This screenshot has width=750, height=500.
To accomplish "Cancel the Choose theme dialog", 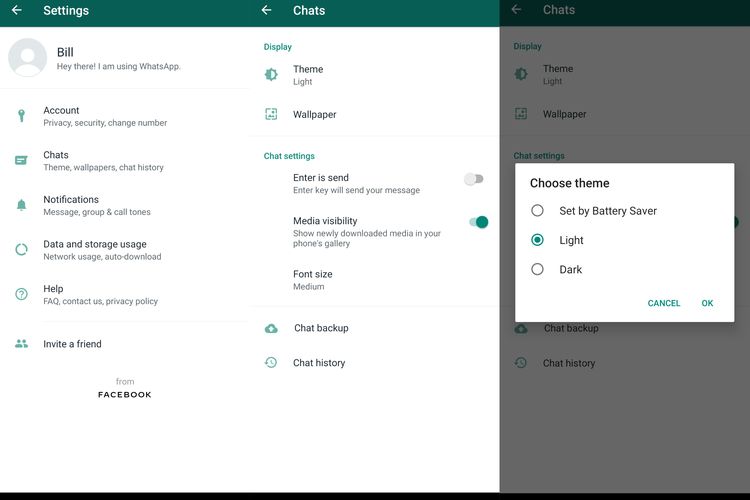I will pyautogui.click(x=663, y=303).
